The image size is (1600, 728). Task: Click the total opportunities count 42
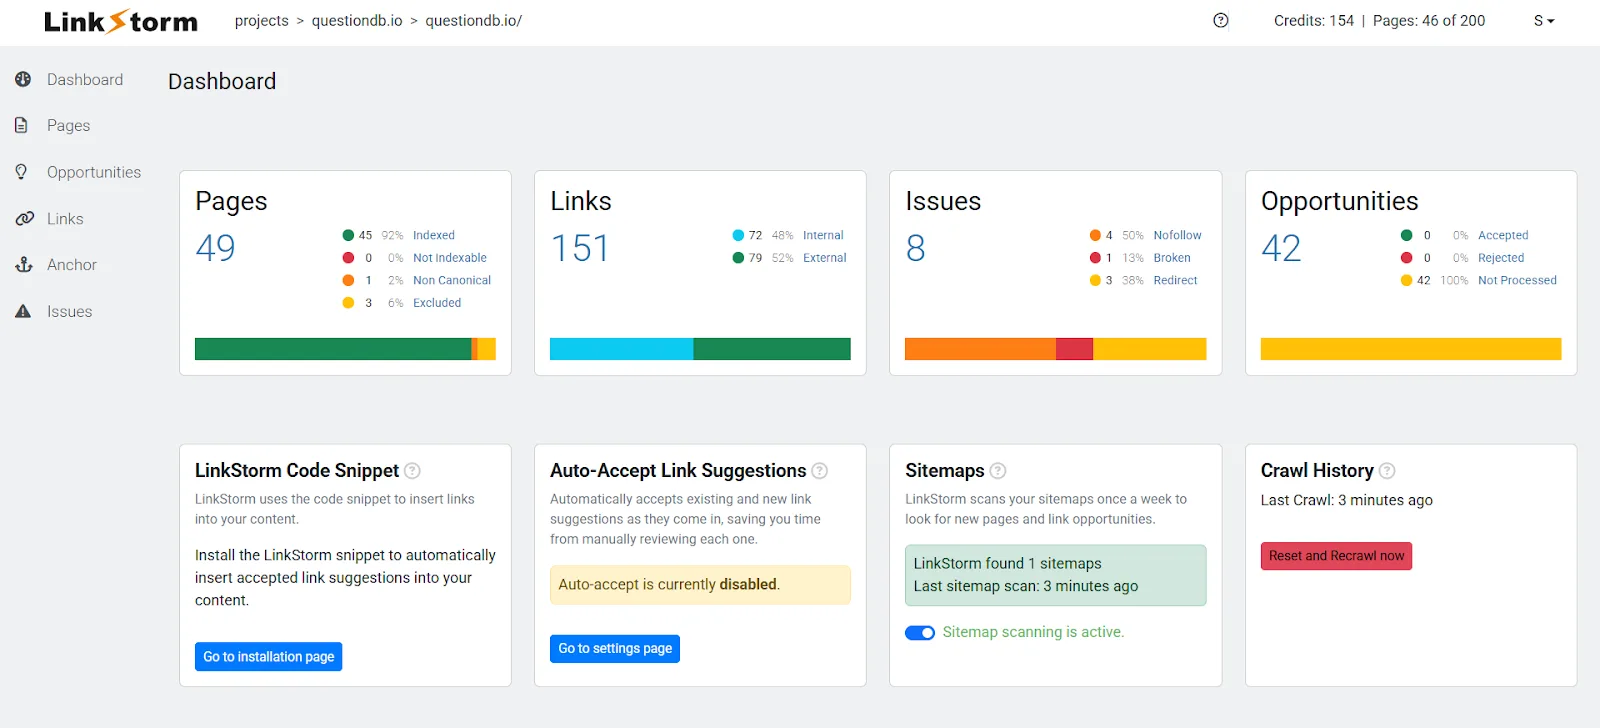tap(1281, 248)
